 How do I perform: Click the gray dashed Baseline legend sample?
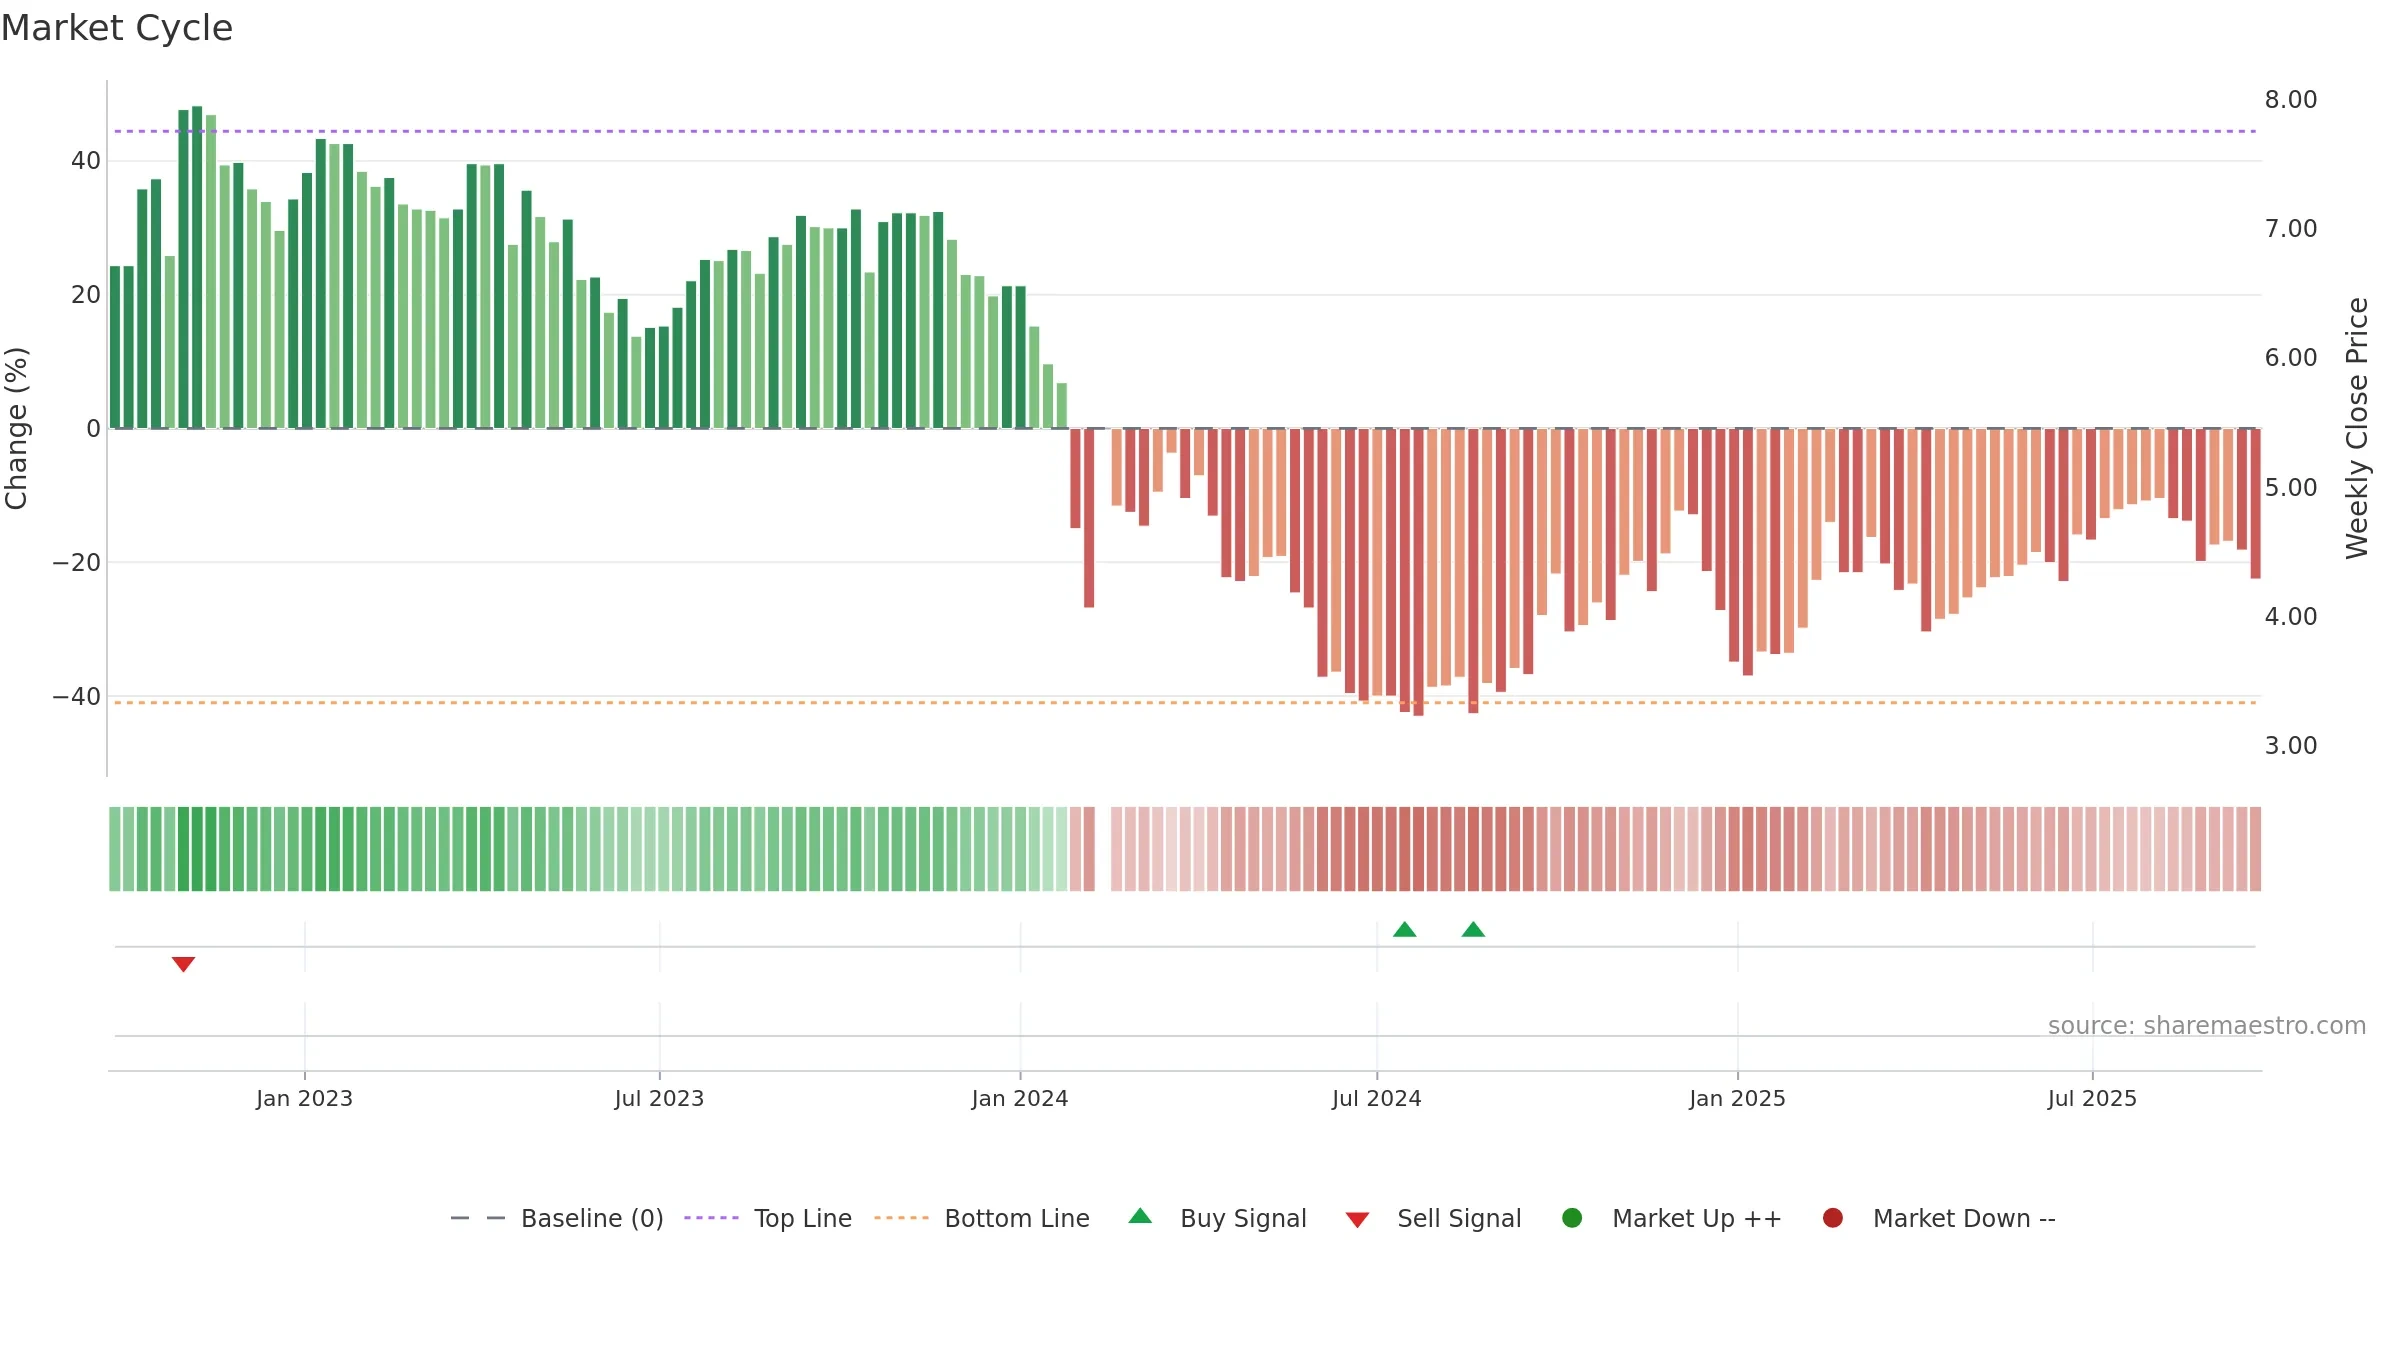(478, 1218)
